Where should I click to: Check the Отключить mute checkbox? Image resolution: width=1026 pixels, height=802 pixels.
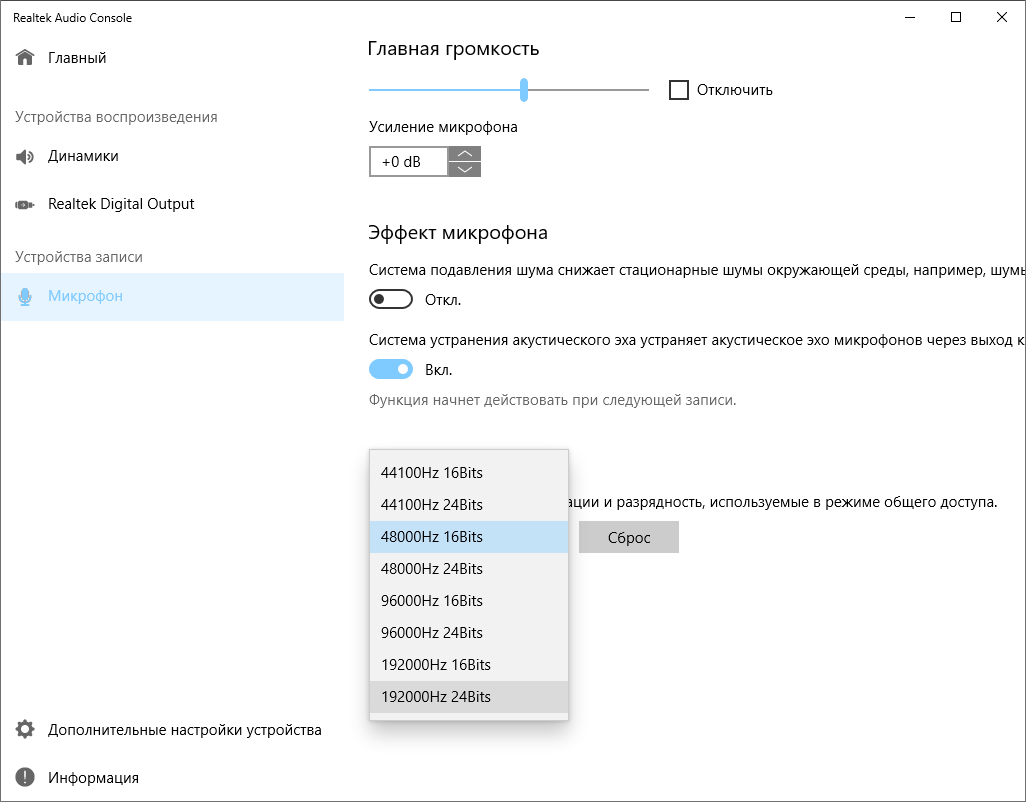[679, 90]
